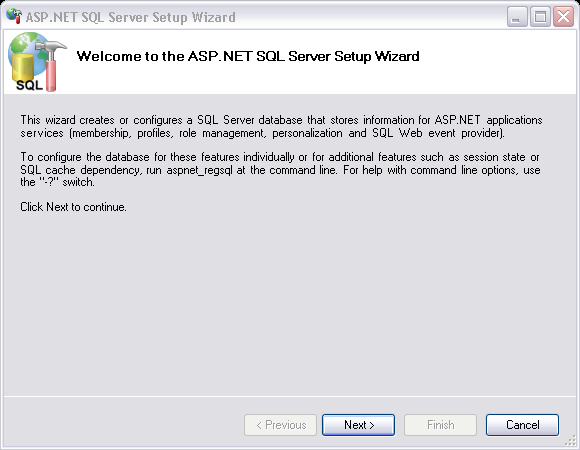Close the wizard with the X button
Viewport: 580px width, 450px height.
(x=563, y=17)
